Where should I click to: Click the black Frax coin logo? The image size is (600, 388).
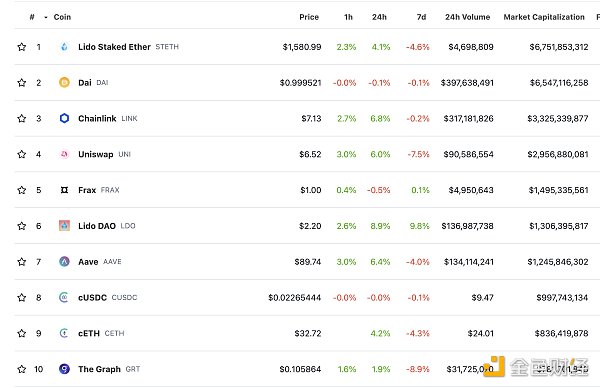64,190
